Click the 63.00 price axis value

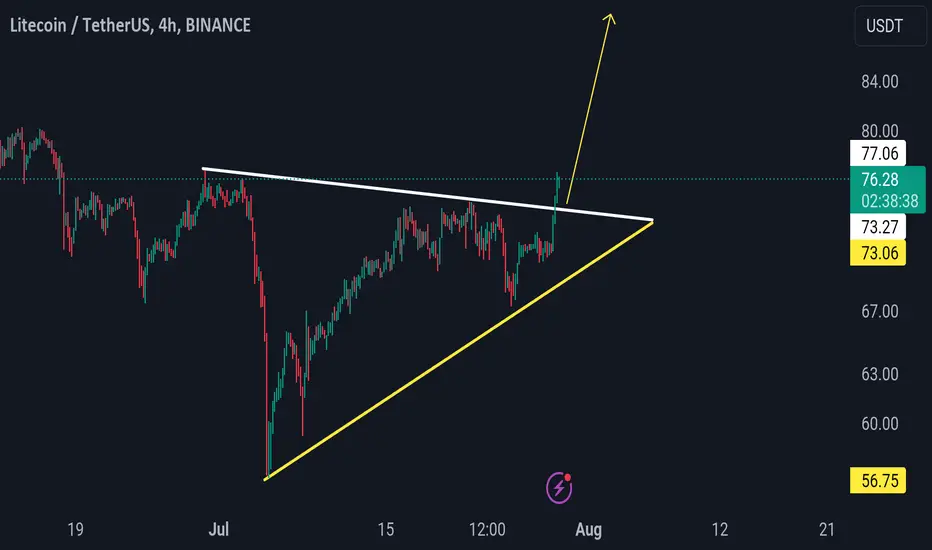880,374
